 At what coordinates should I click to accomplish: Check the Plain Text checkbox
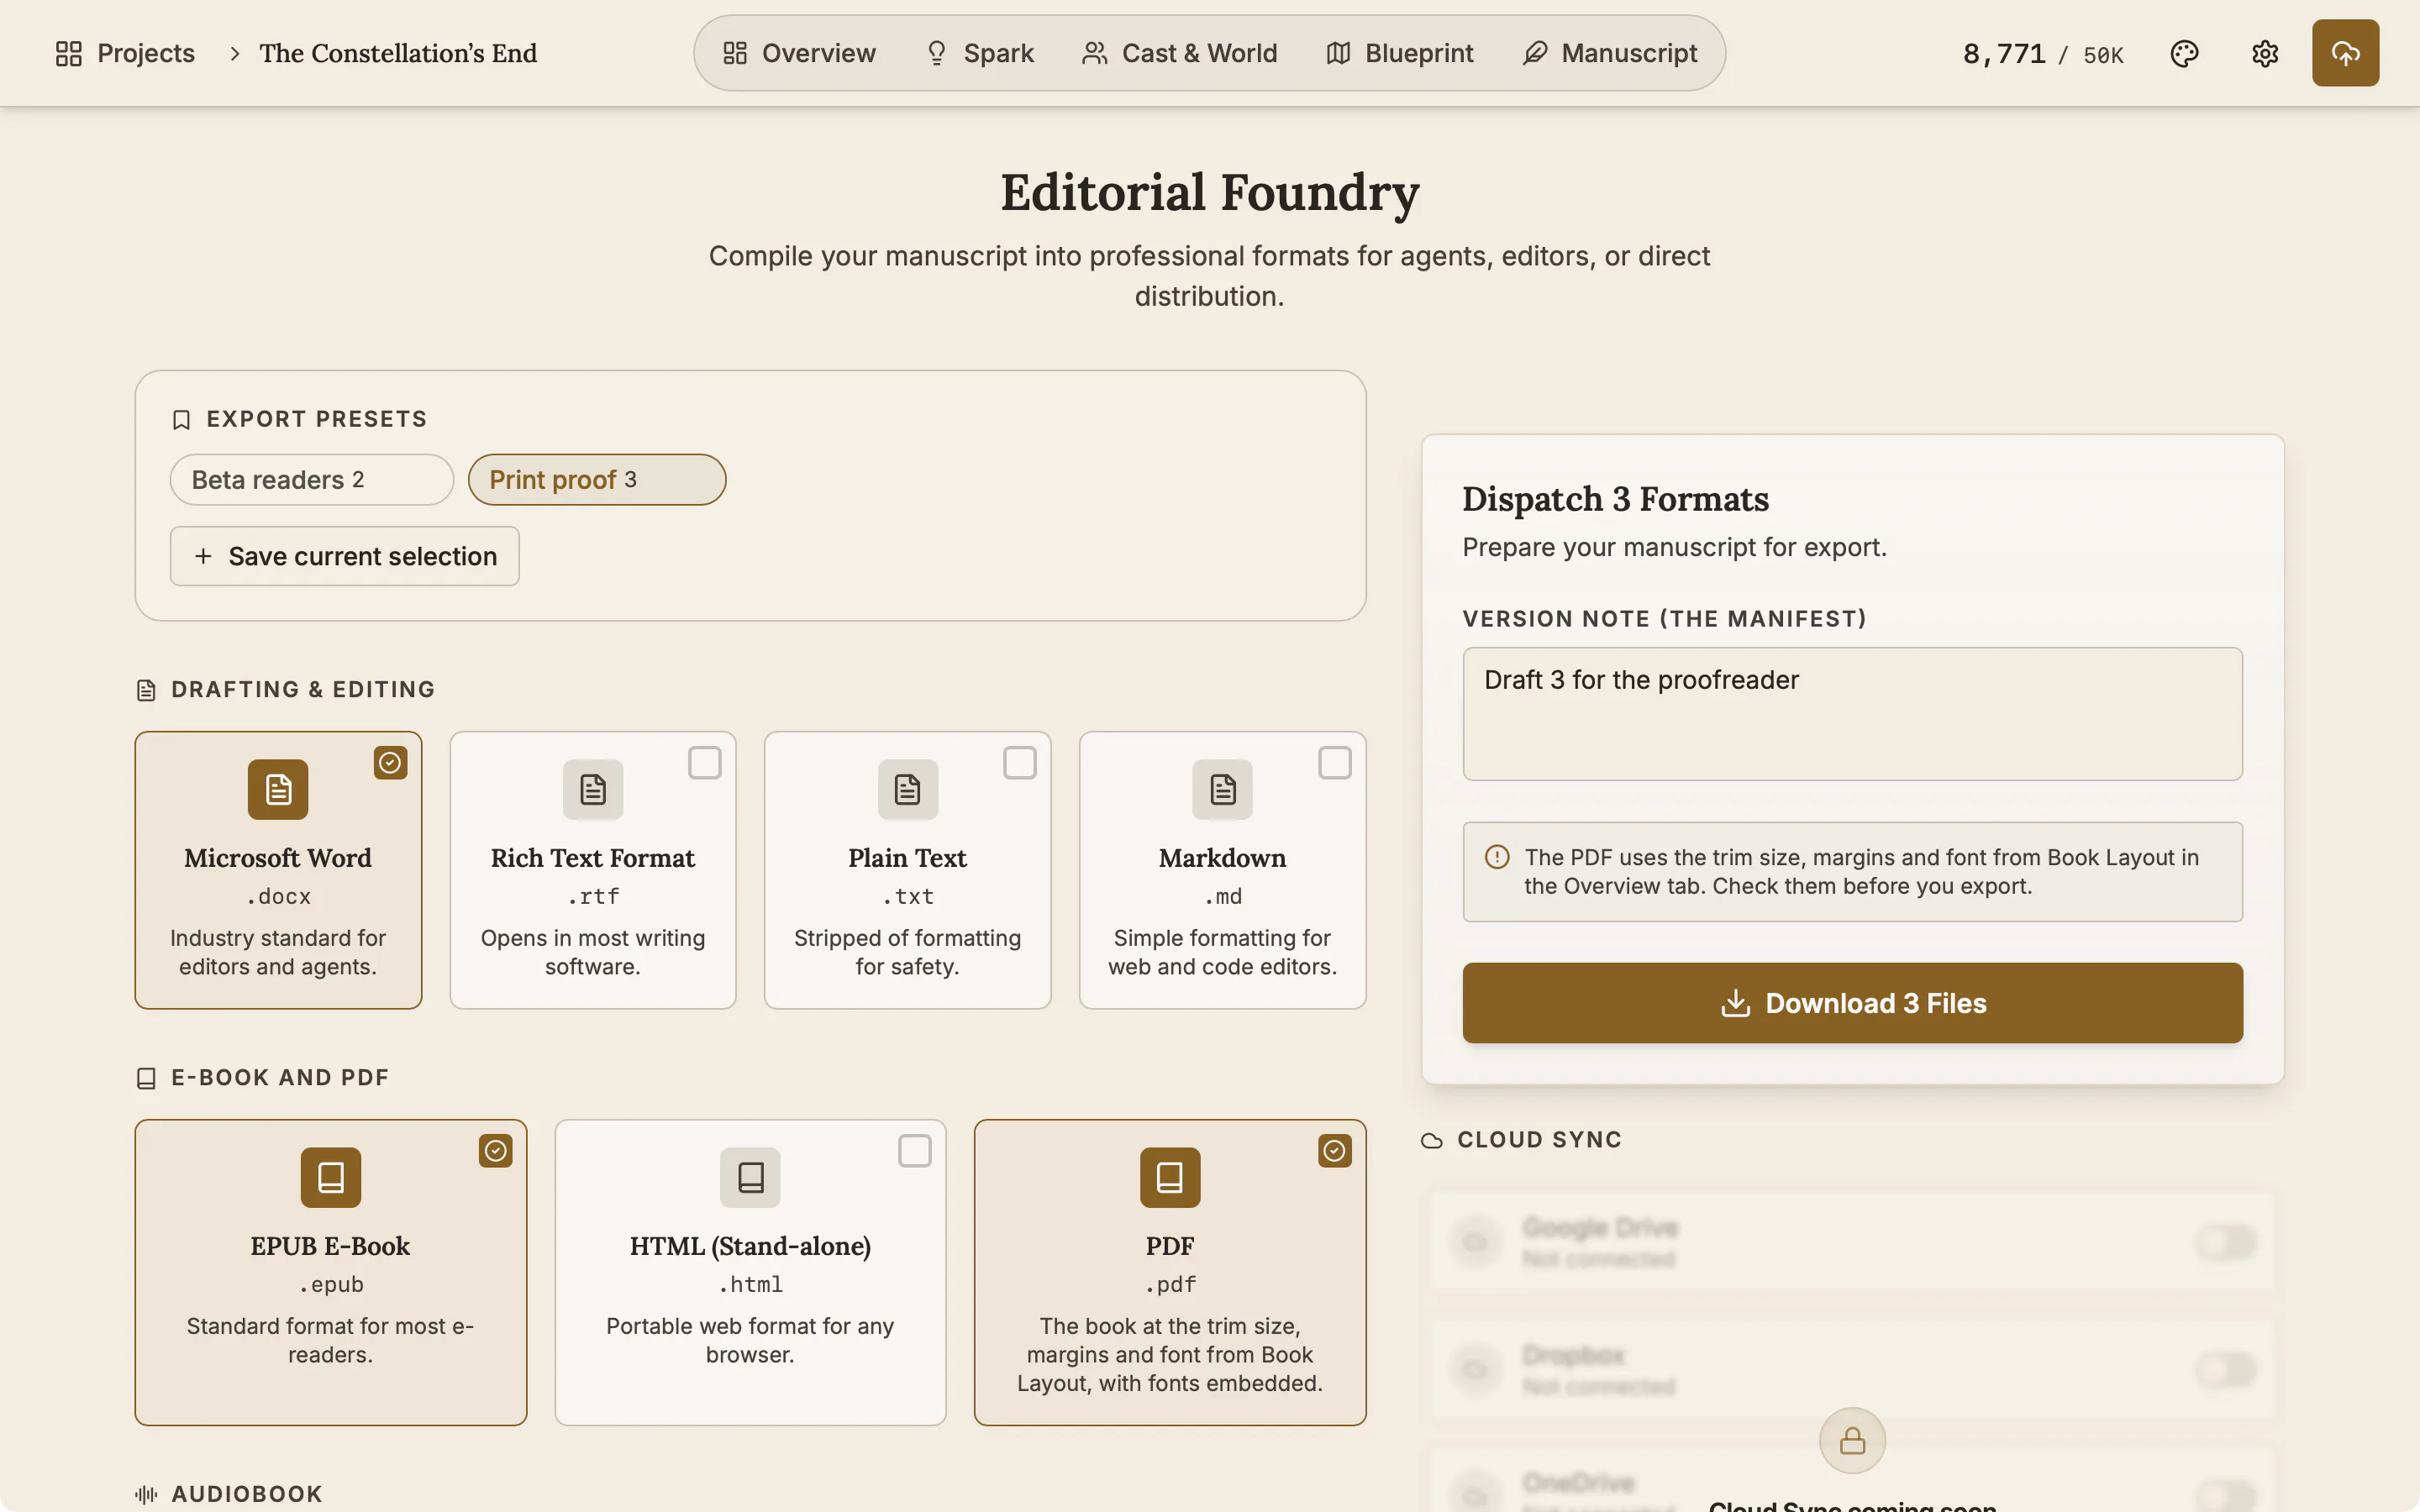point(1019,763)
